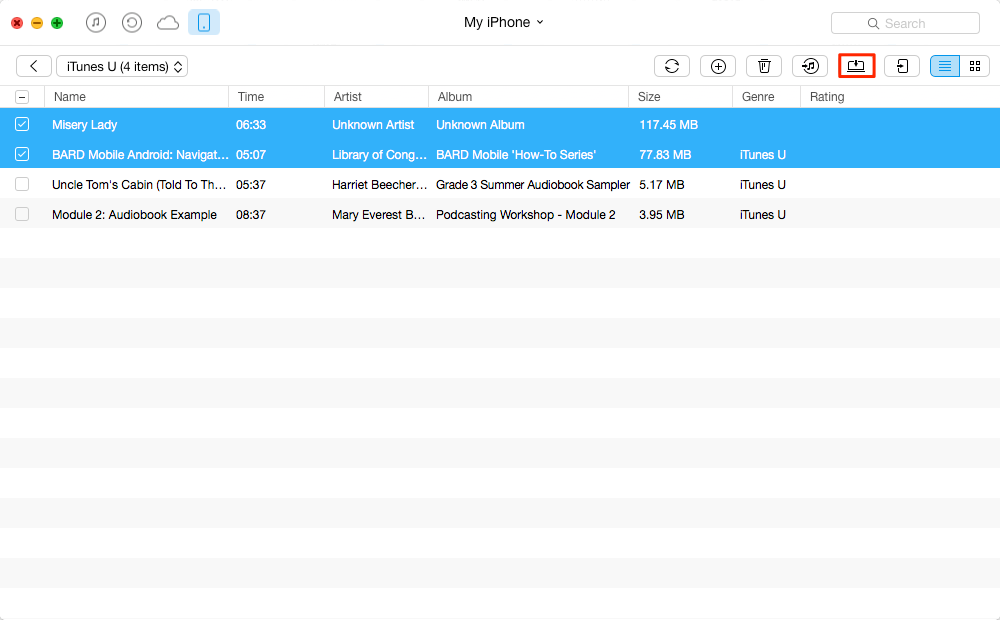Click the '117.45 MB' size cell
Image resolution: width=1000 pixels, height=620 pixels.
pos(668,125)
